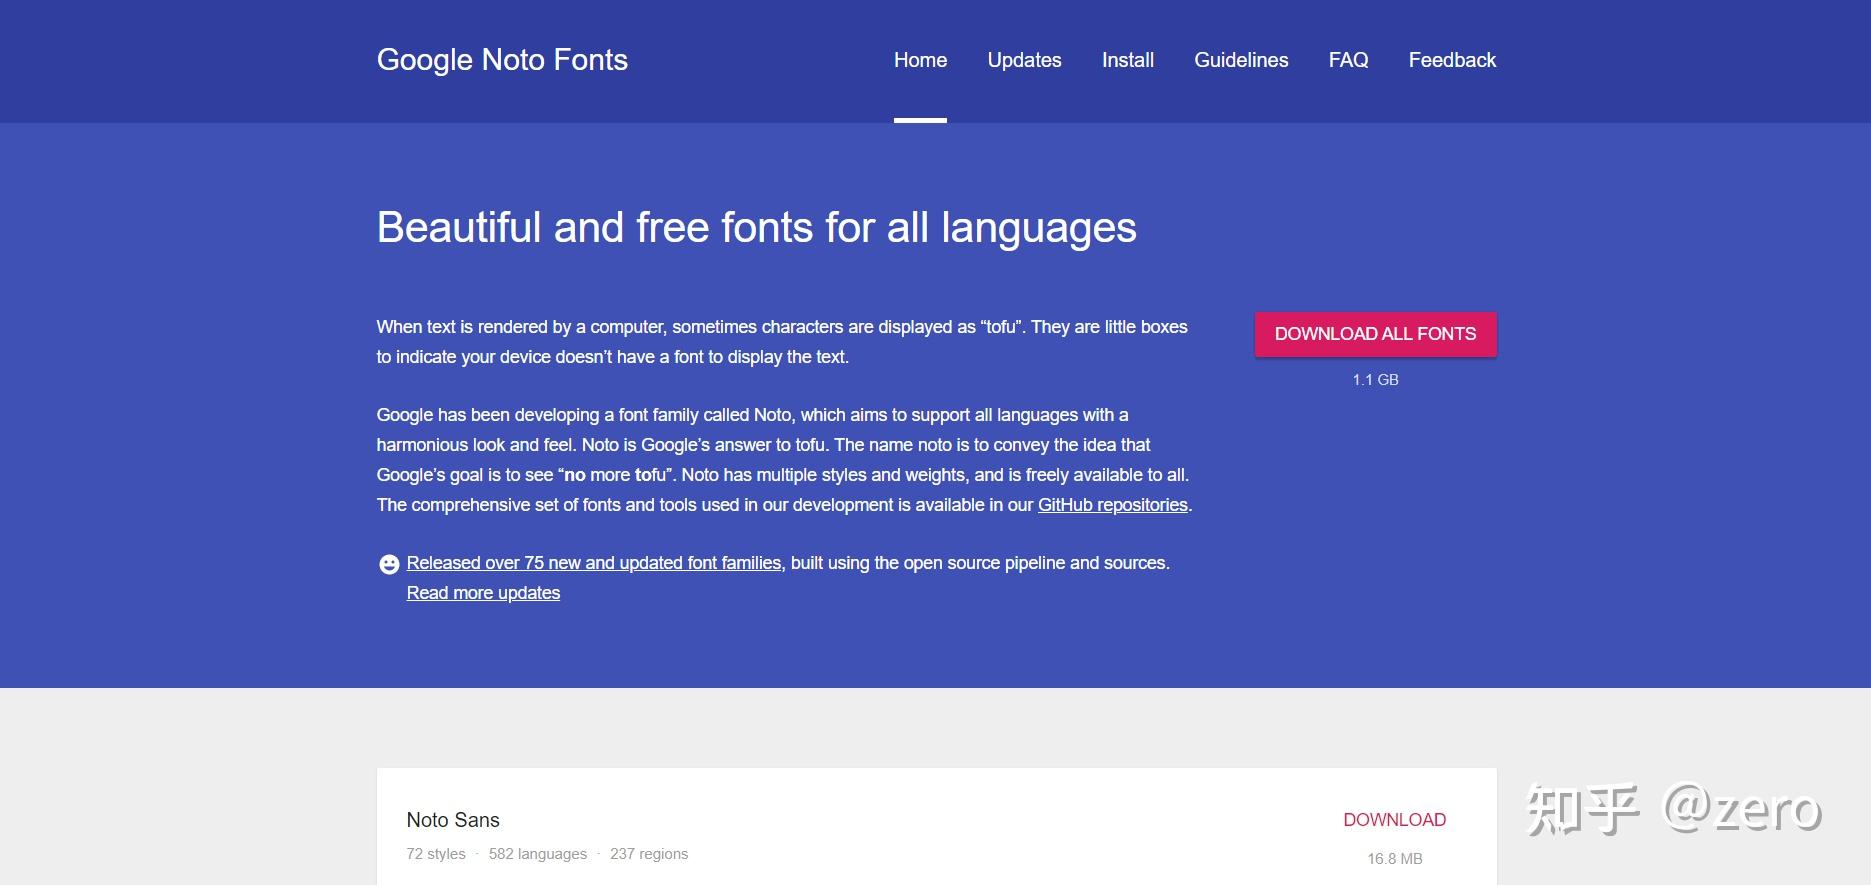Open the Google Noto Fonts site title
Image resolution: width=1871 pixels, height=885 pixels.
tap(502, 60)
